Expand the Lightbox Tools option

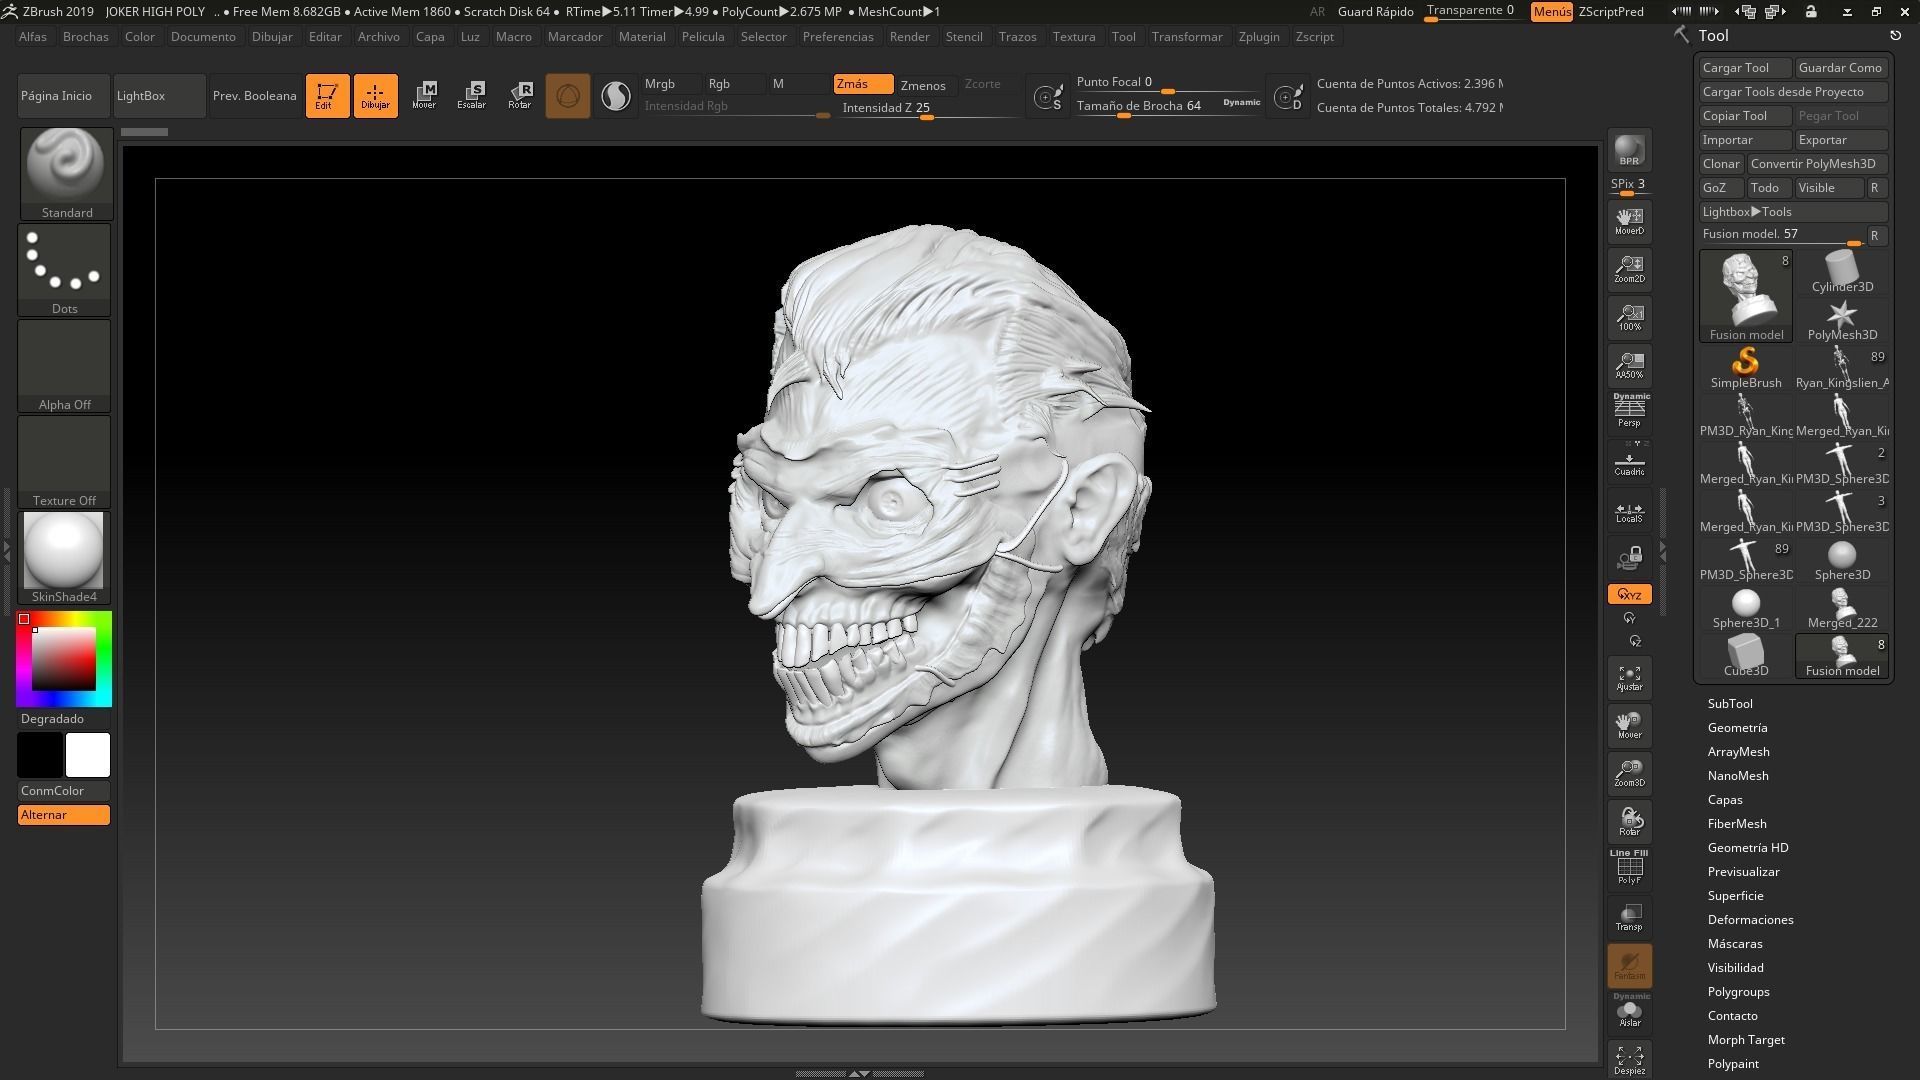coord(1793,212)
